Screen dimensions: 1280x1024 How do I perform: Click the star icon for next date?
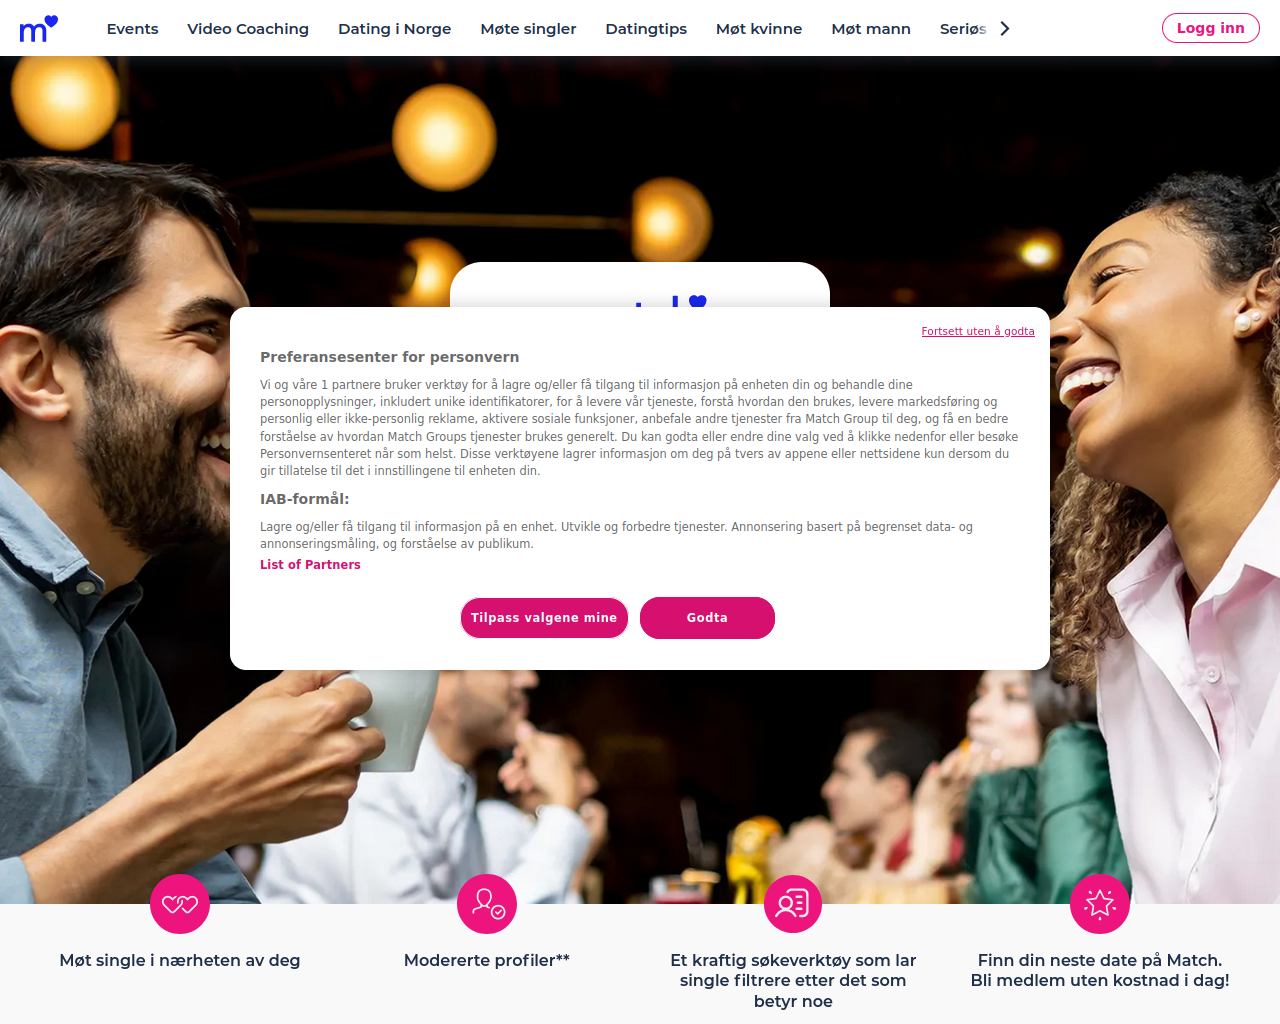(x=1100, y=904)
